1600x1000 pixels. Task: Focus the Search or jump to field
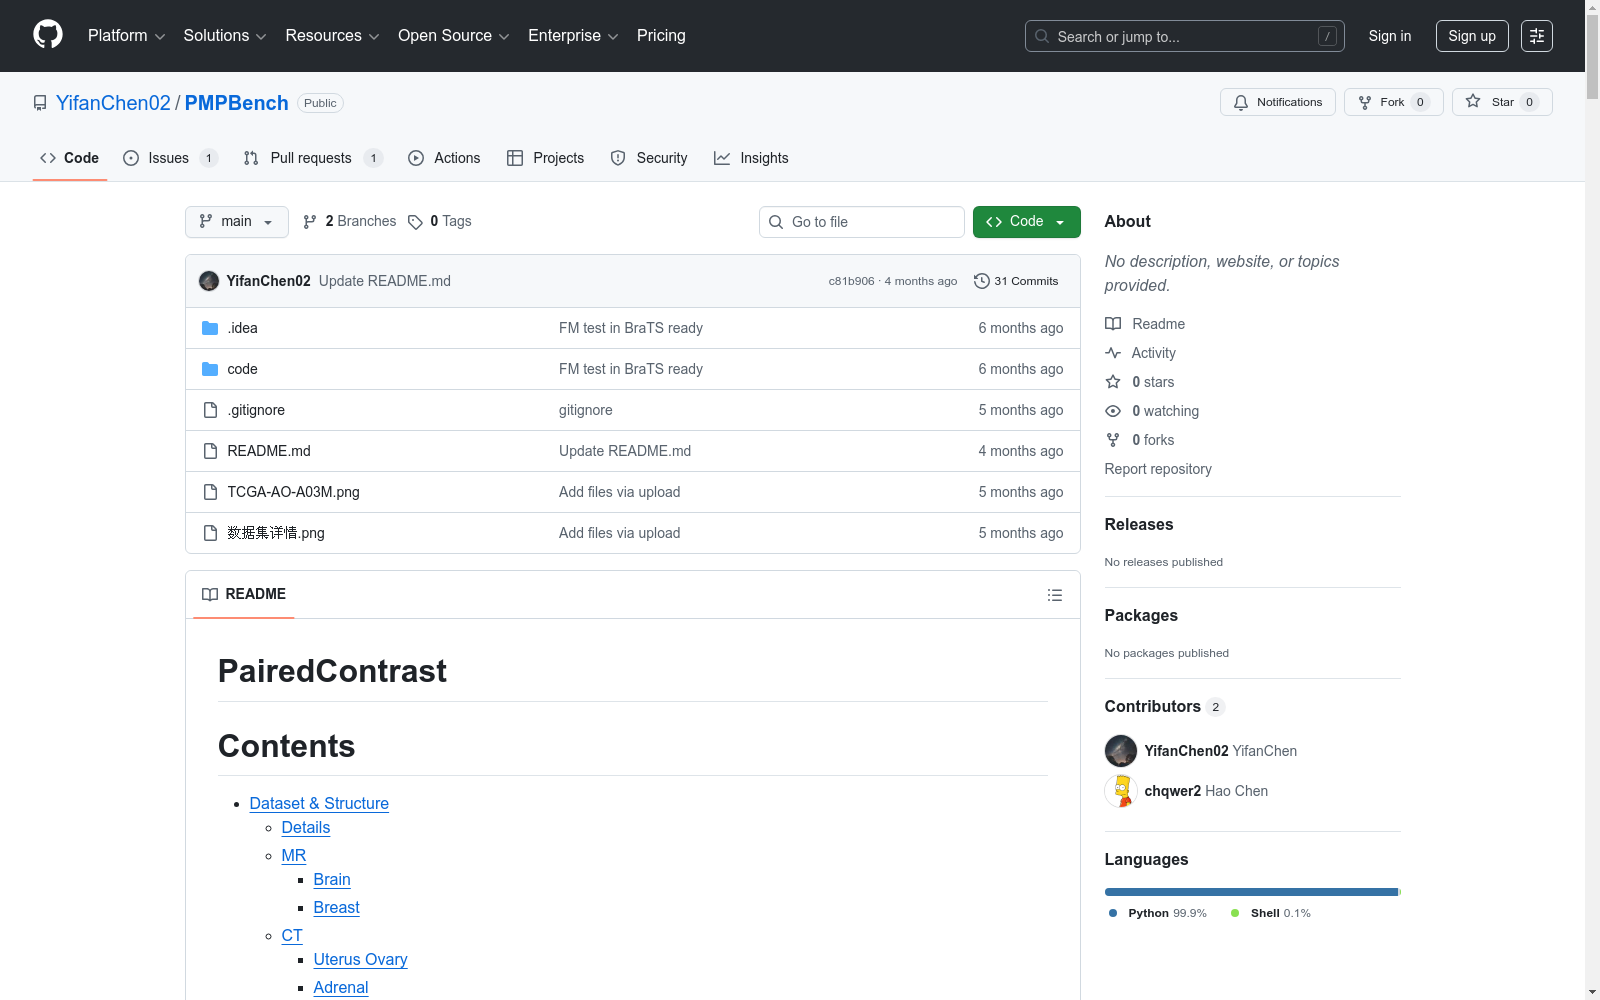[x=1185, y=36]
